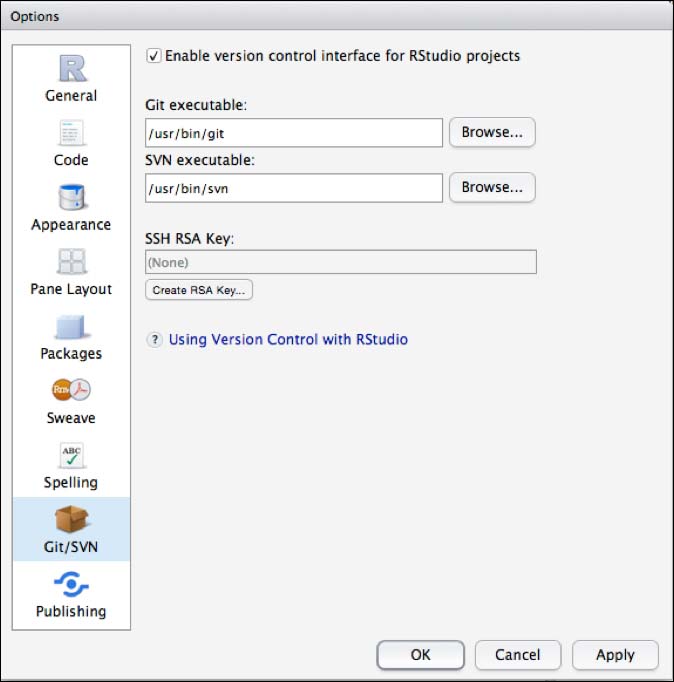Open Using Version Control with RStudio link
The width and height of the screenshot is (674, 682).
[288, 339]
